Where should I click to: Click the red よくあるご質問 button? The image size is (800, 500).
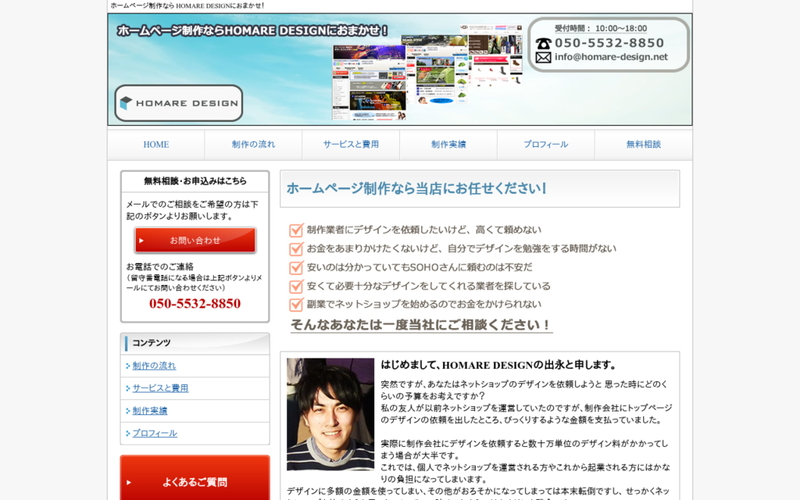pos(195,480)
